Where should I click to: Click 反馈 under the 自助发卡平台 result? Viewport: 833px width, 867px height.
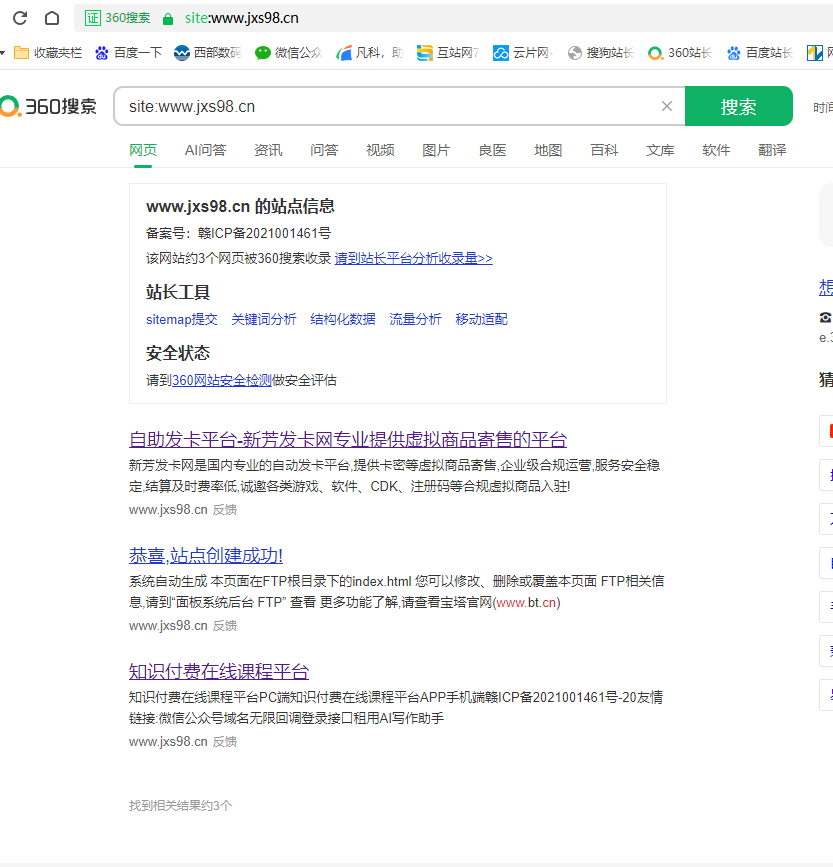coord(225,510)
